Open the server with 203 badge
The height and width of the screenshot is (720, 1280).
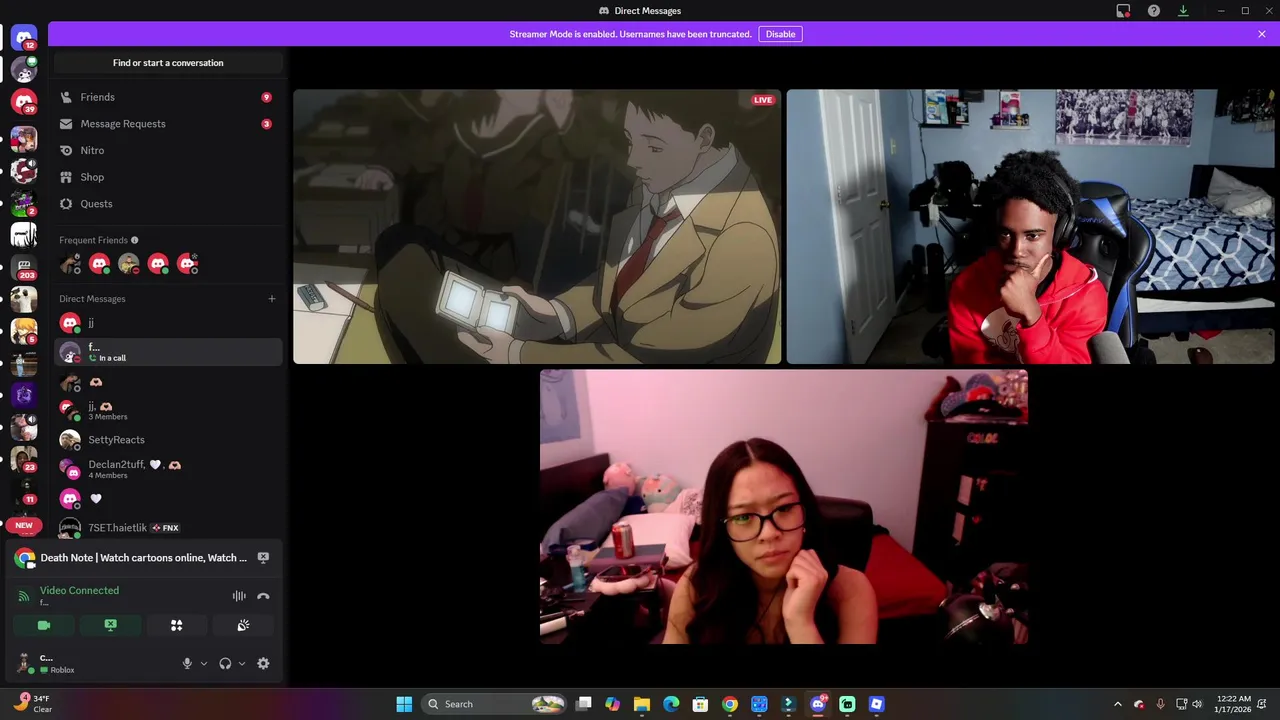(24, 267)
